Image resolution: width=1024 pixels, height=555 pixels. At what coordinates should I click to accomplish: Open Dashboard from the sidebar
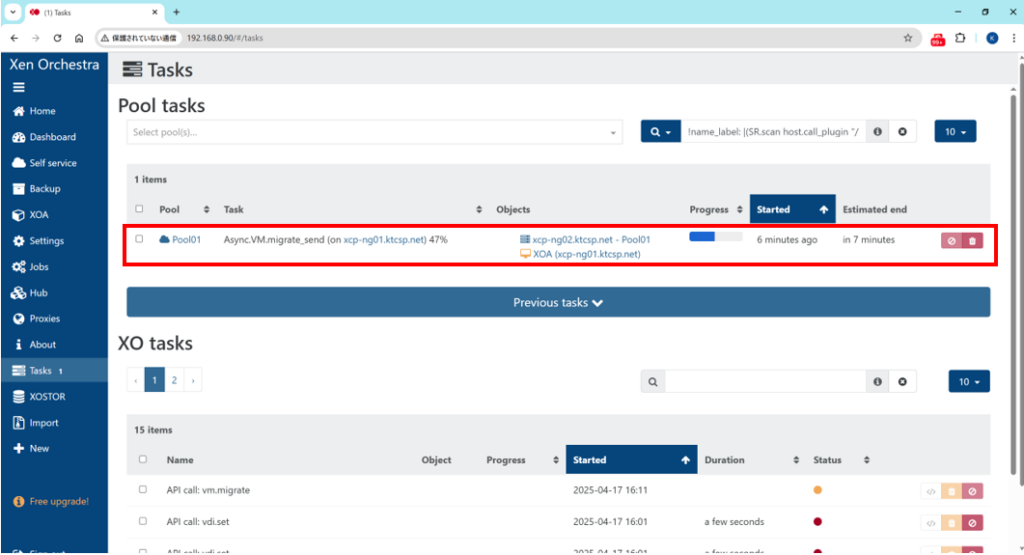click(x=52, y=137)
